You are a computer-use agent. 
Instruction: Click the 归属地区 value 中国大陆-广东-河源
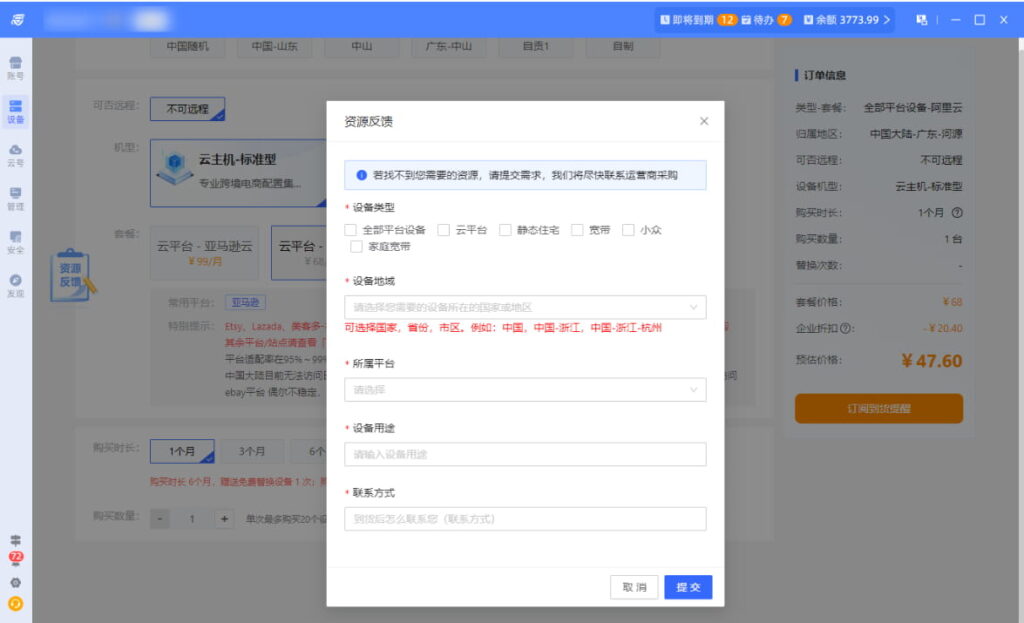[916, 134]
